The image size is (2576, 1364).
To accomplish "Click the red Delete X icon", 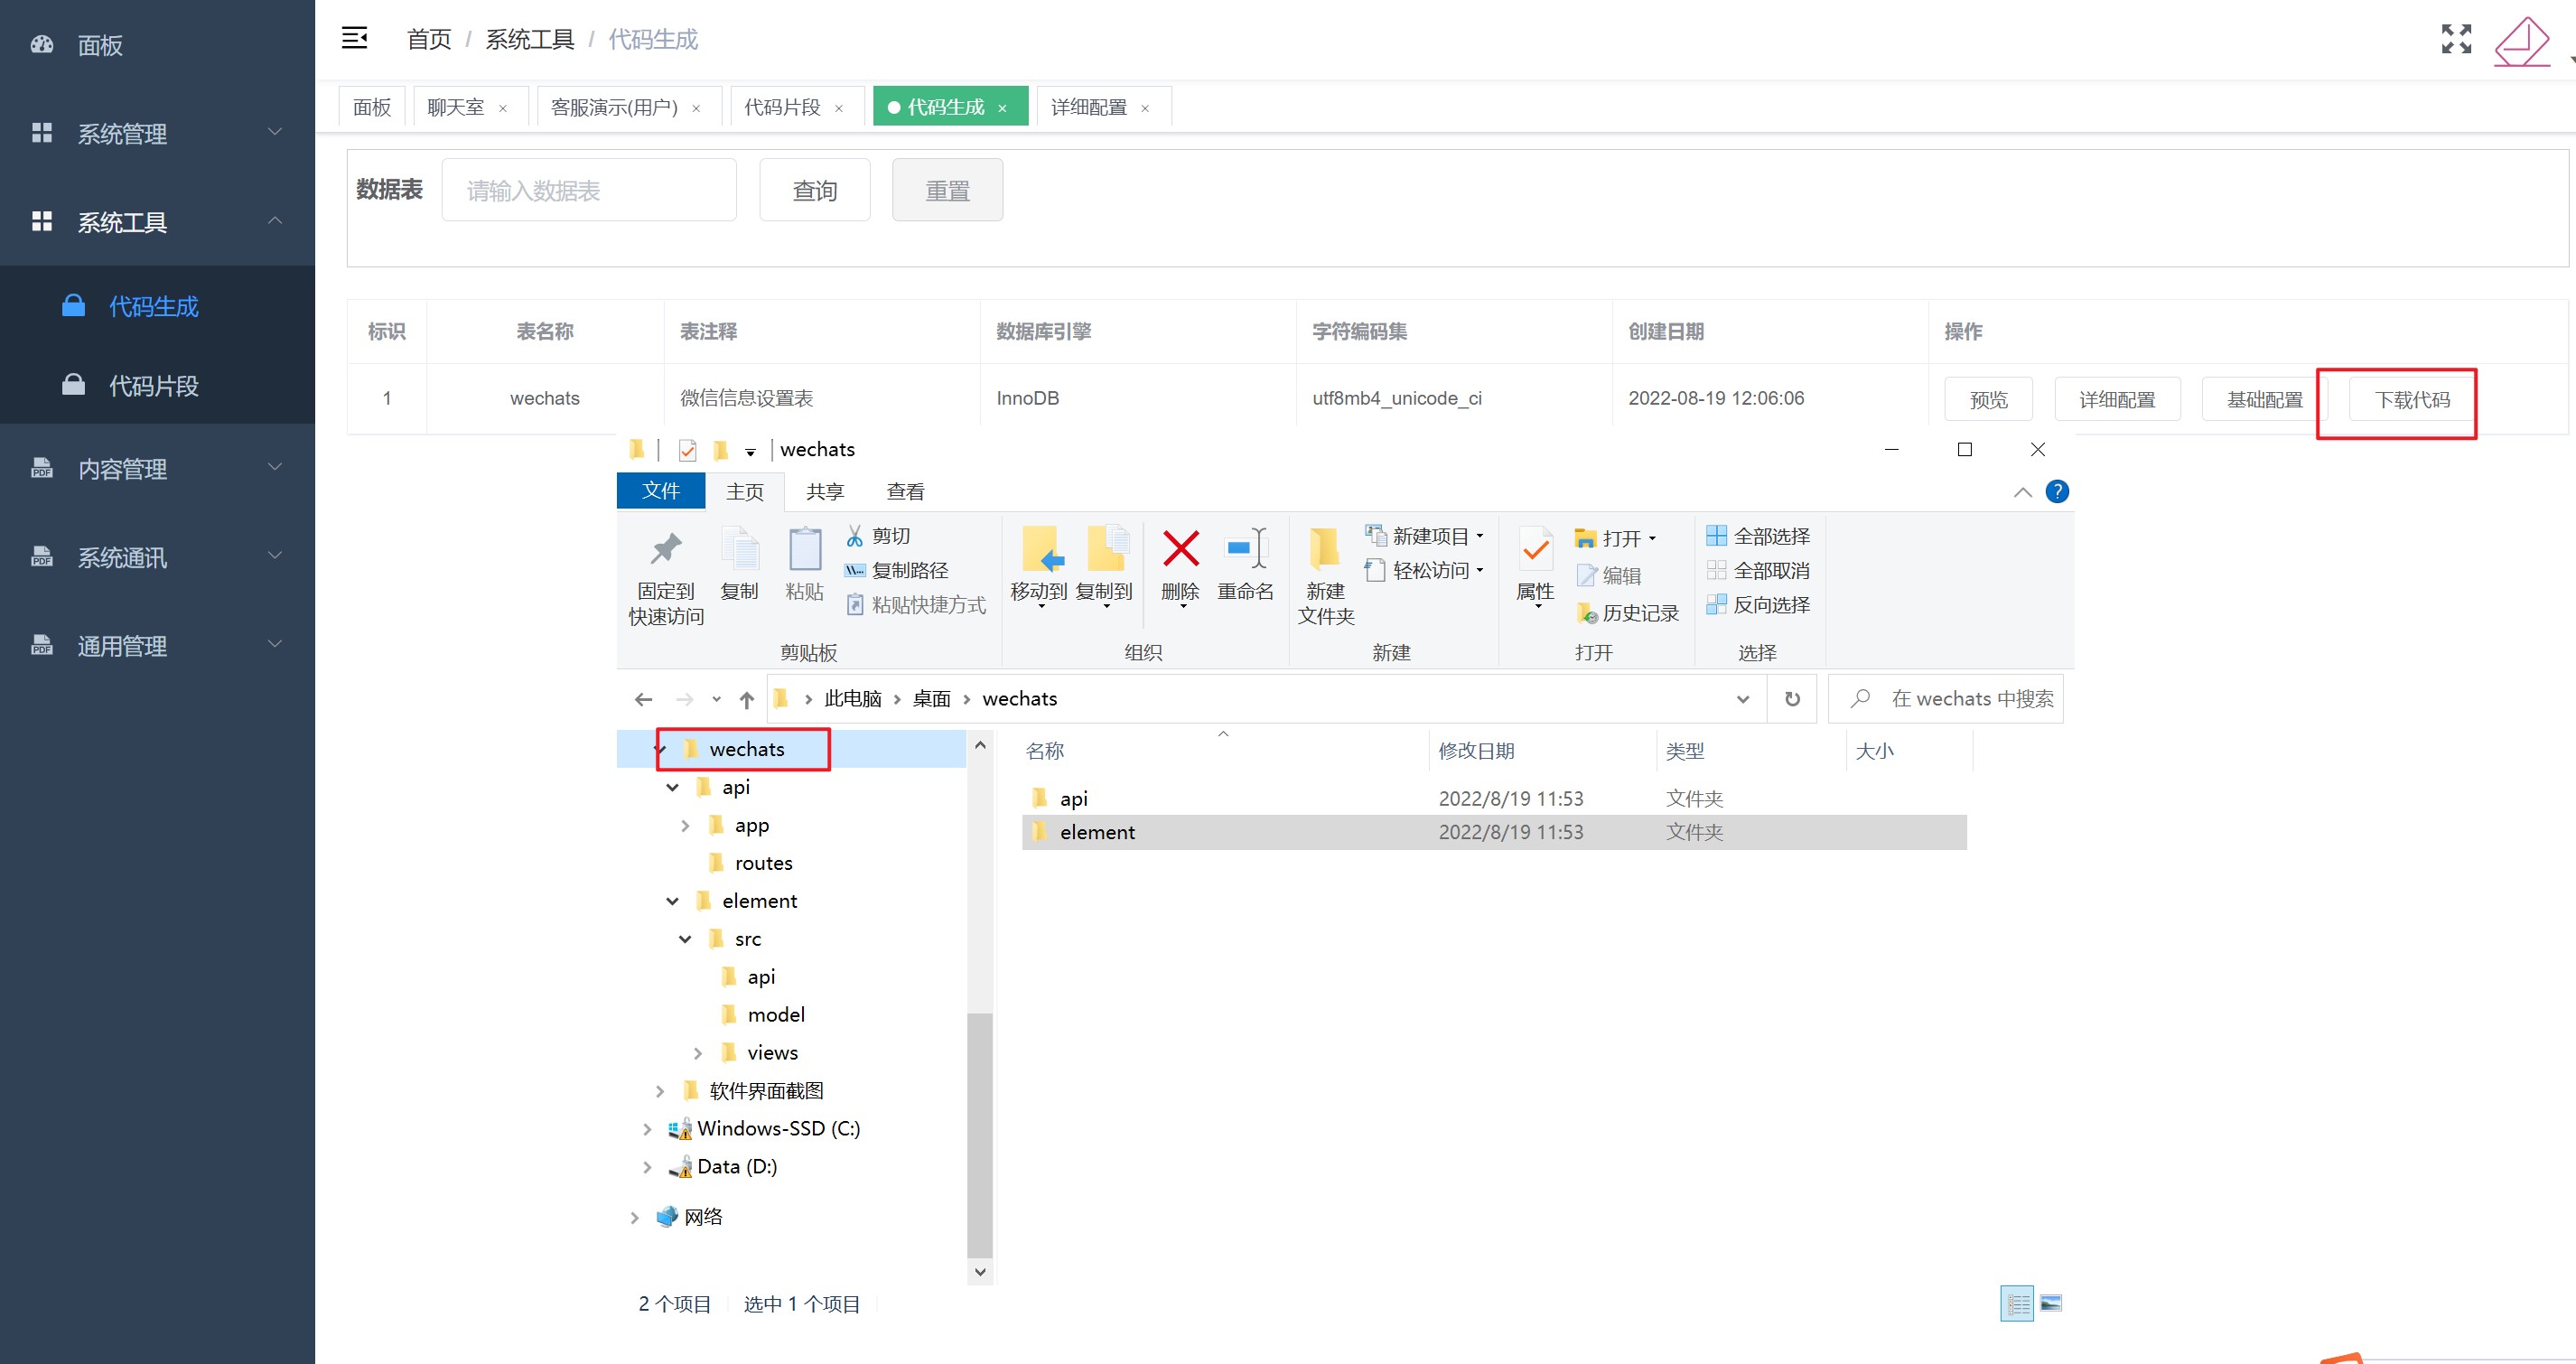I will [x=1180, y=549].
